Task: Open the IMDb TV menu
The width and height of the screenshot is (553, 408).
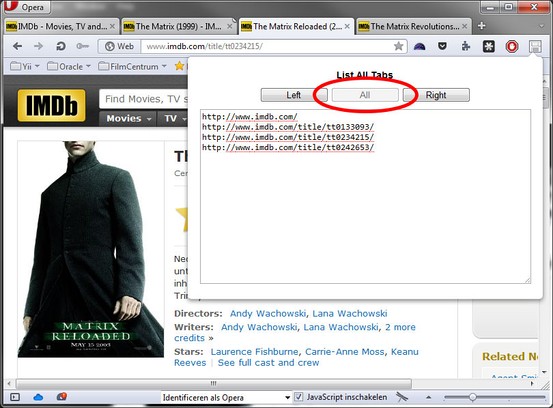Action: [x=174, y=118]
